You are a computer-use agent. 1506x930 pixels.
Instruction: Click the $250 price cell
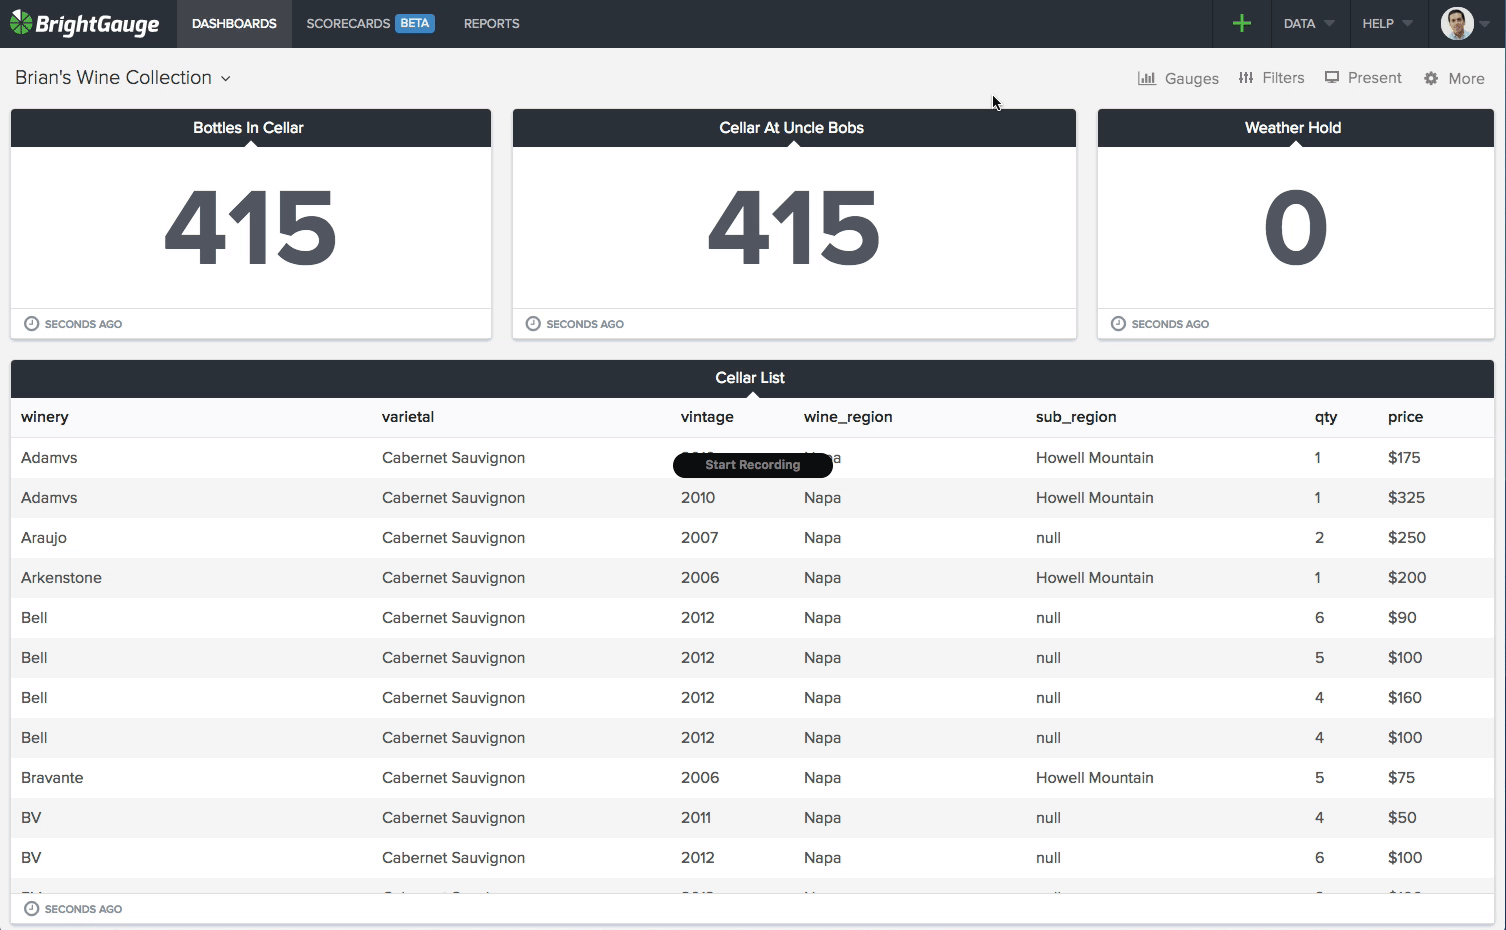[x=1407, y=538]
